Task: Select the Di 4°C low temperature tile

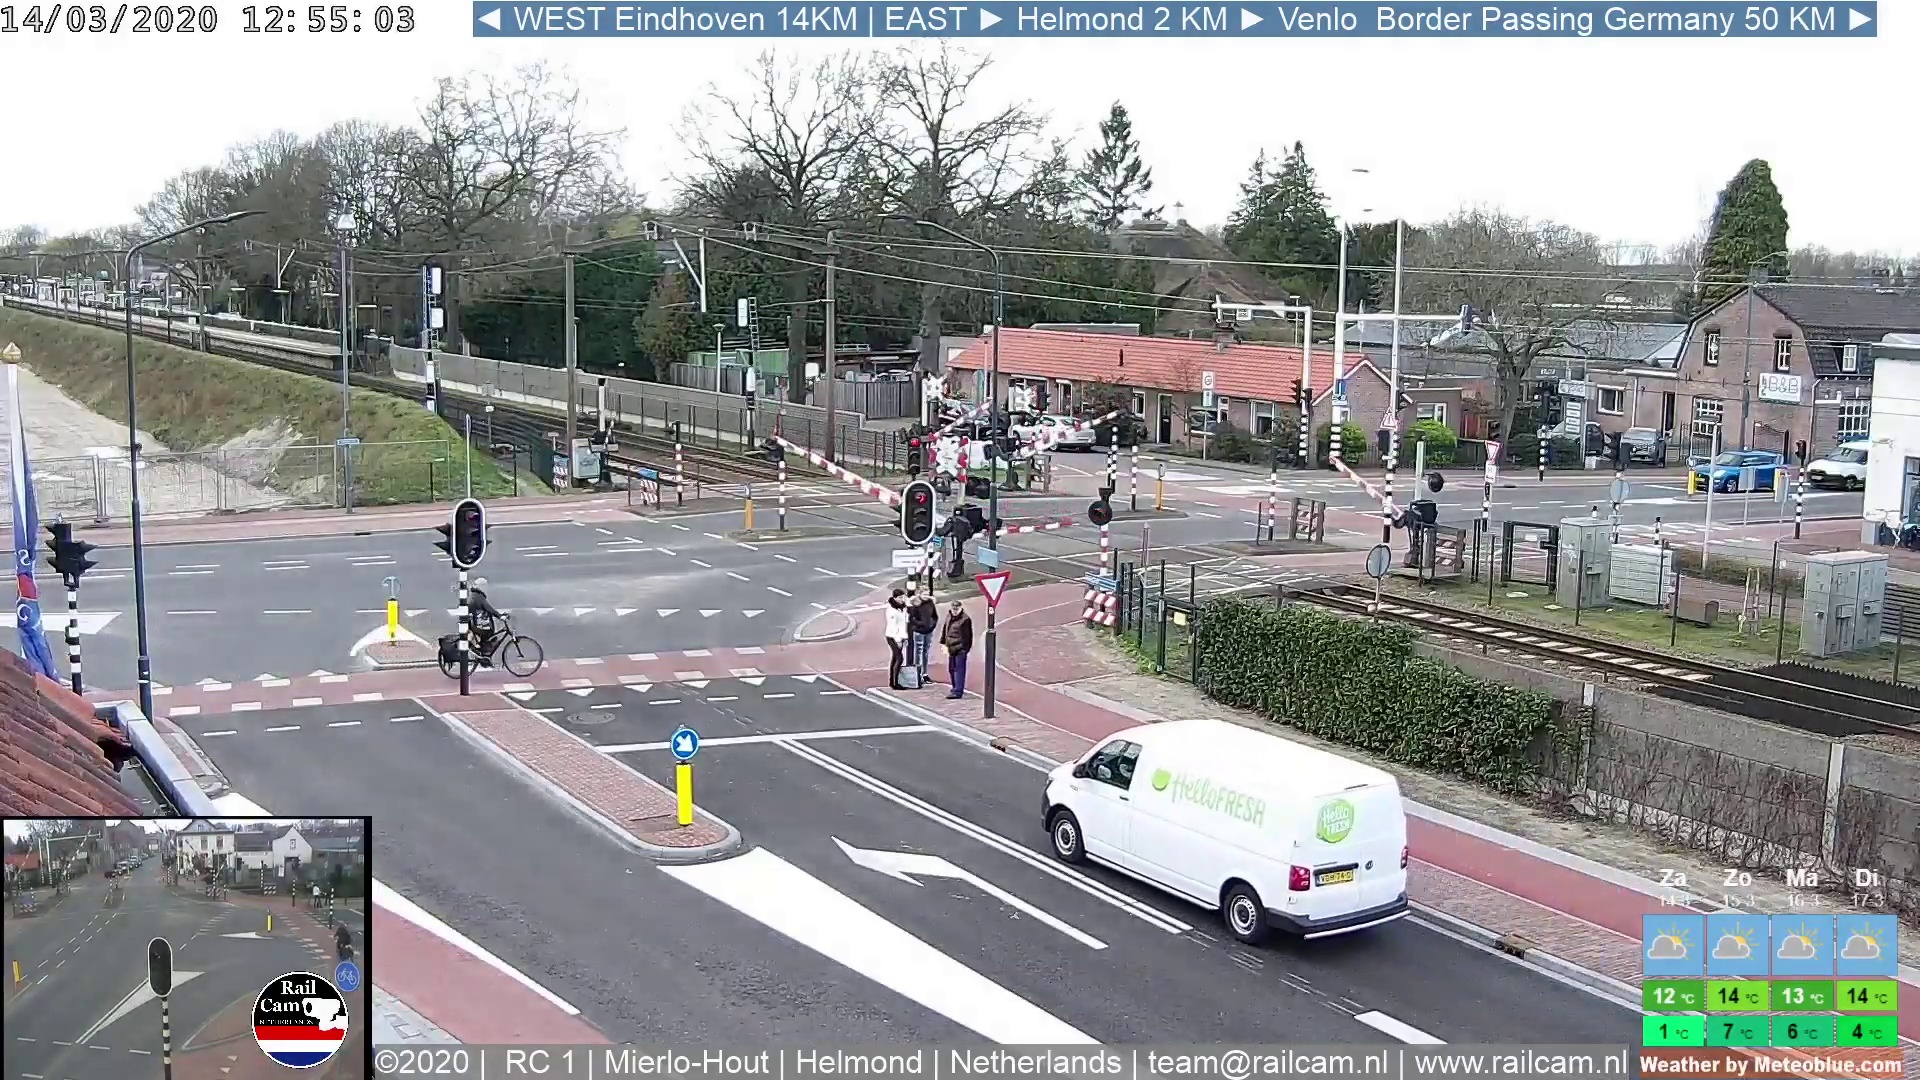Action: (x=1866, y=1031)
